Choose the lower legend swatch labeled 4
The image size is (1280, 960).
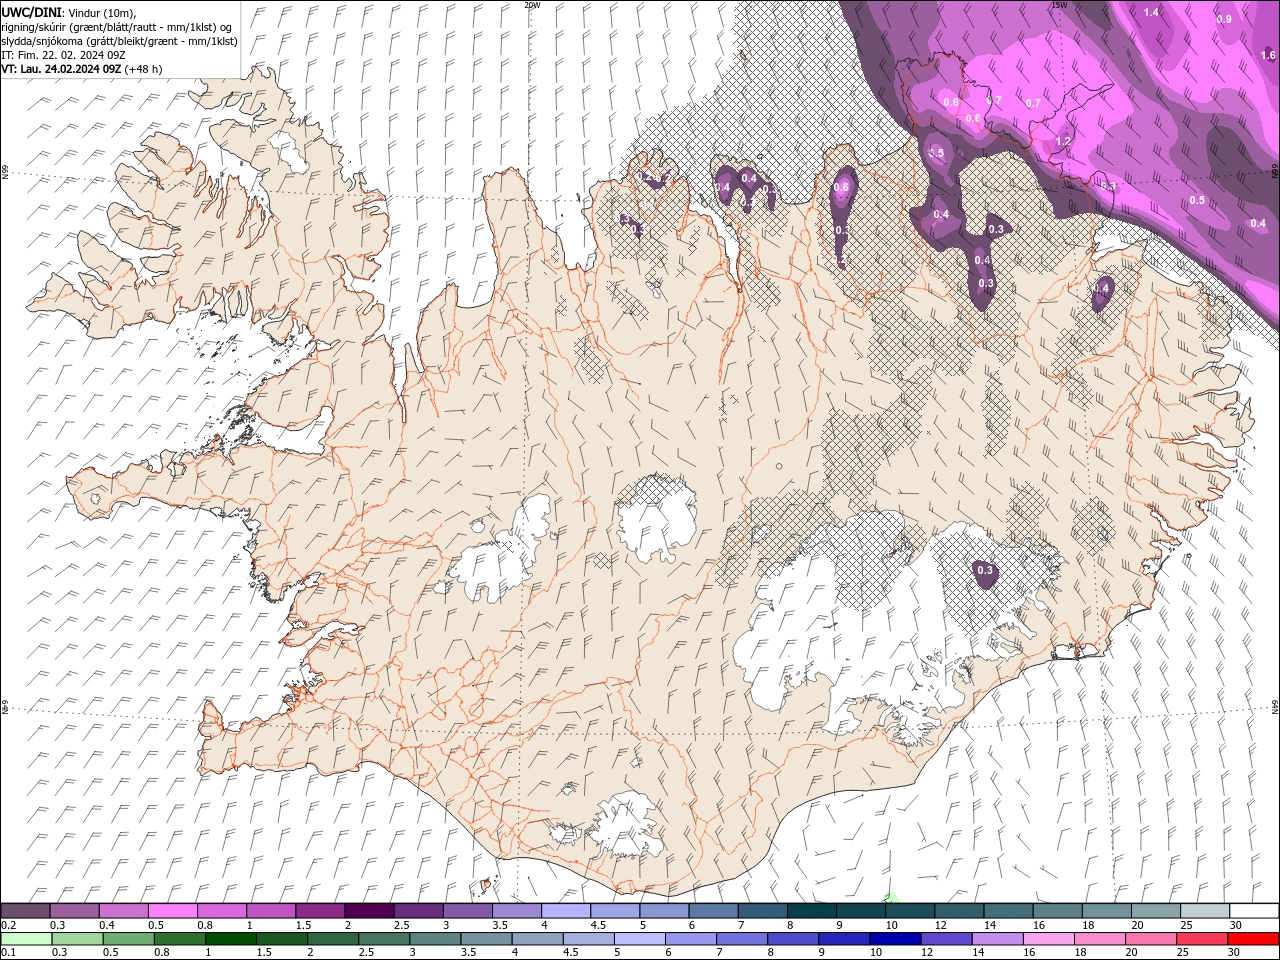click(x=537, y=939)
